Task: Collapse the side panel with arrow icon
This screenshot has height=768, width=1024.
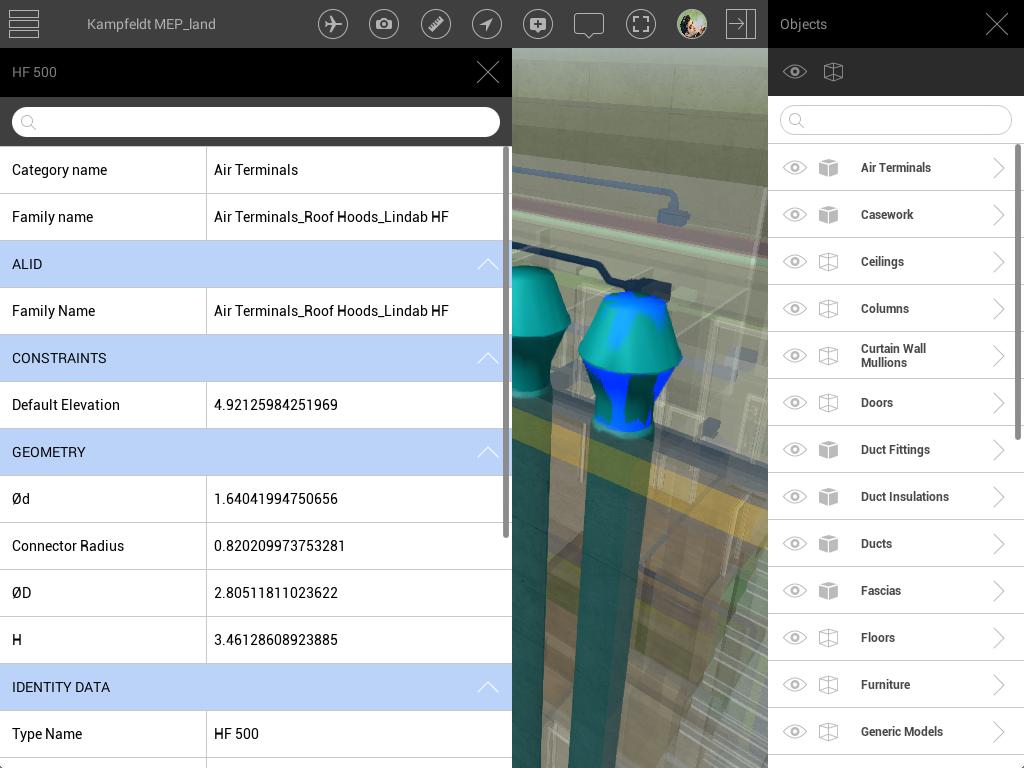Action: click(741, 24)
